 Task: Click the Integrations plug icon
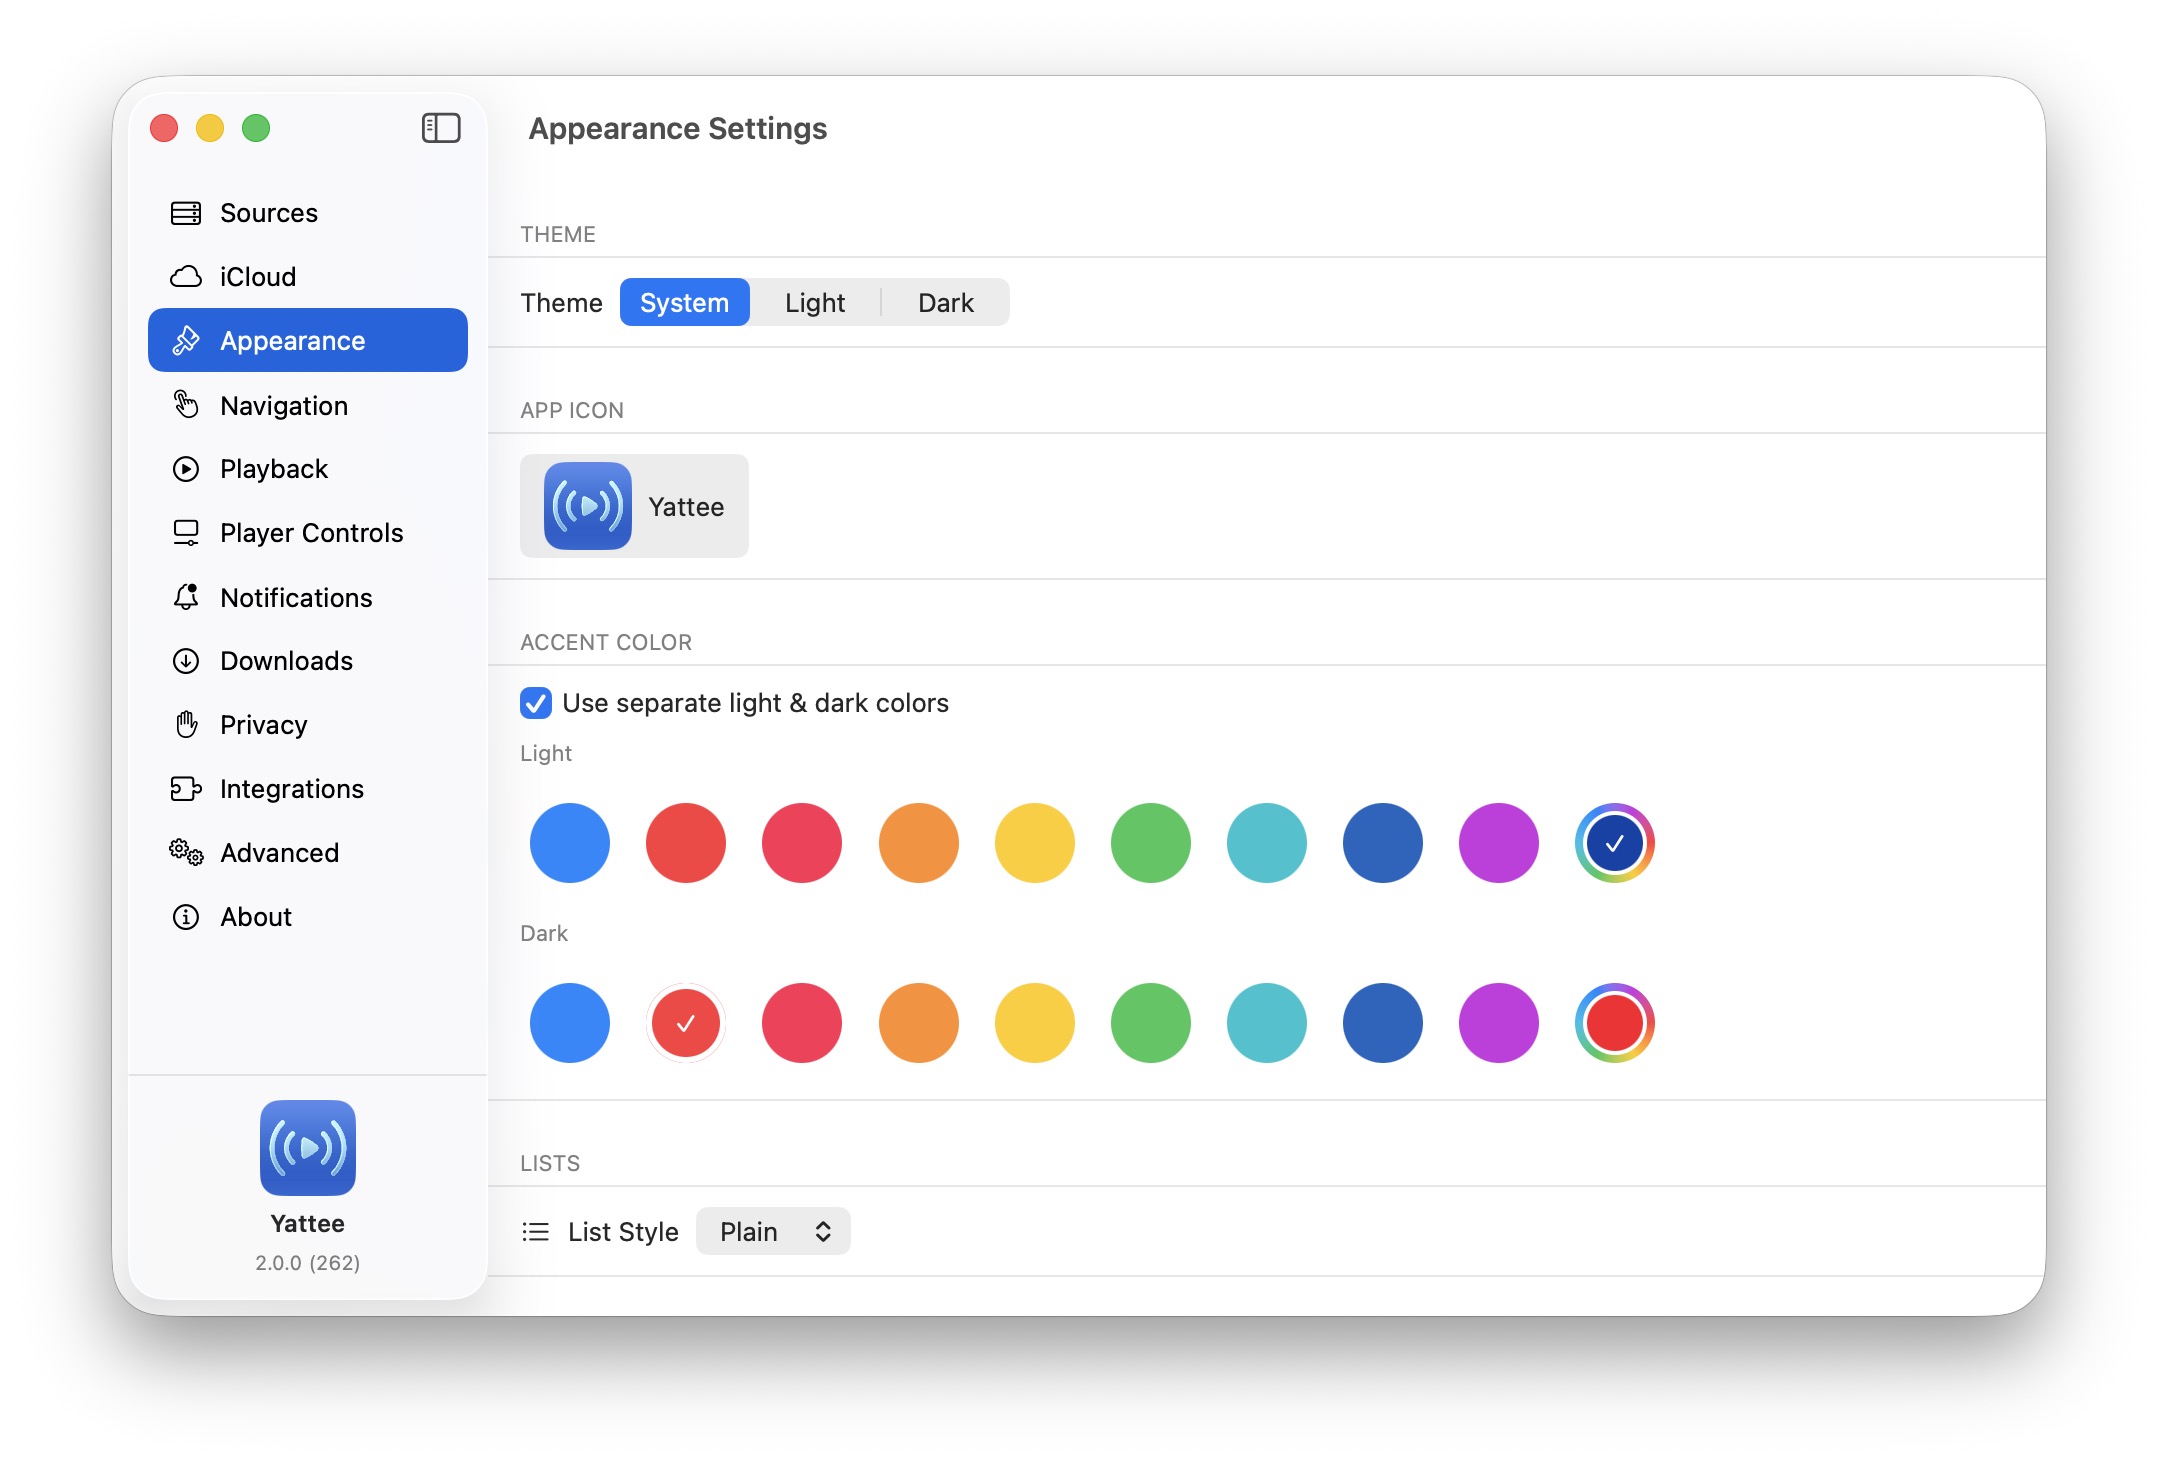click(186, 789)
